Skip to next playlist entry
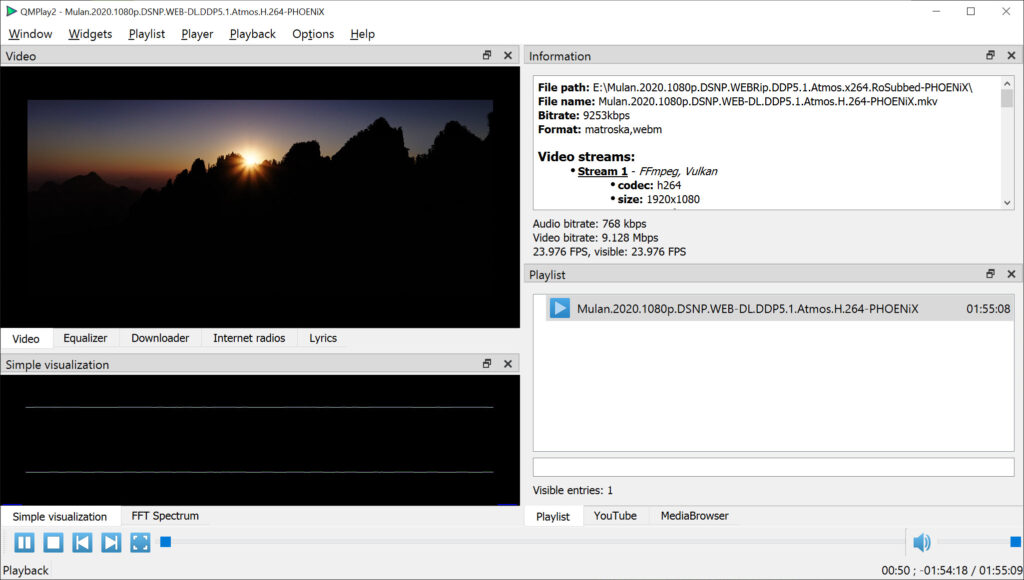Viewport: 1024px width, 580px height. pos(111,542)
